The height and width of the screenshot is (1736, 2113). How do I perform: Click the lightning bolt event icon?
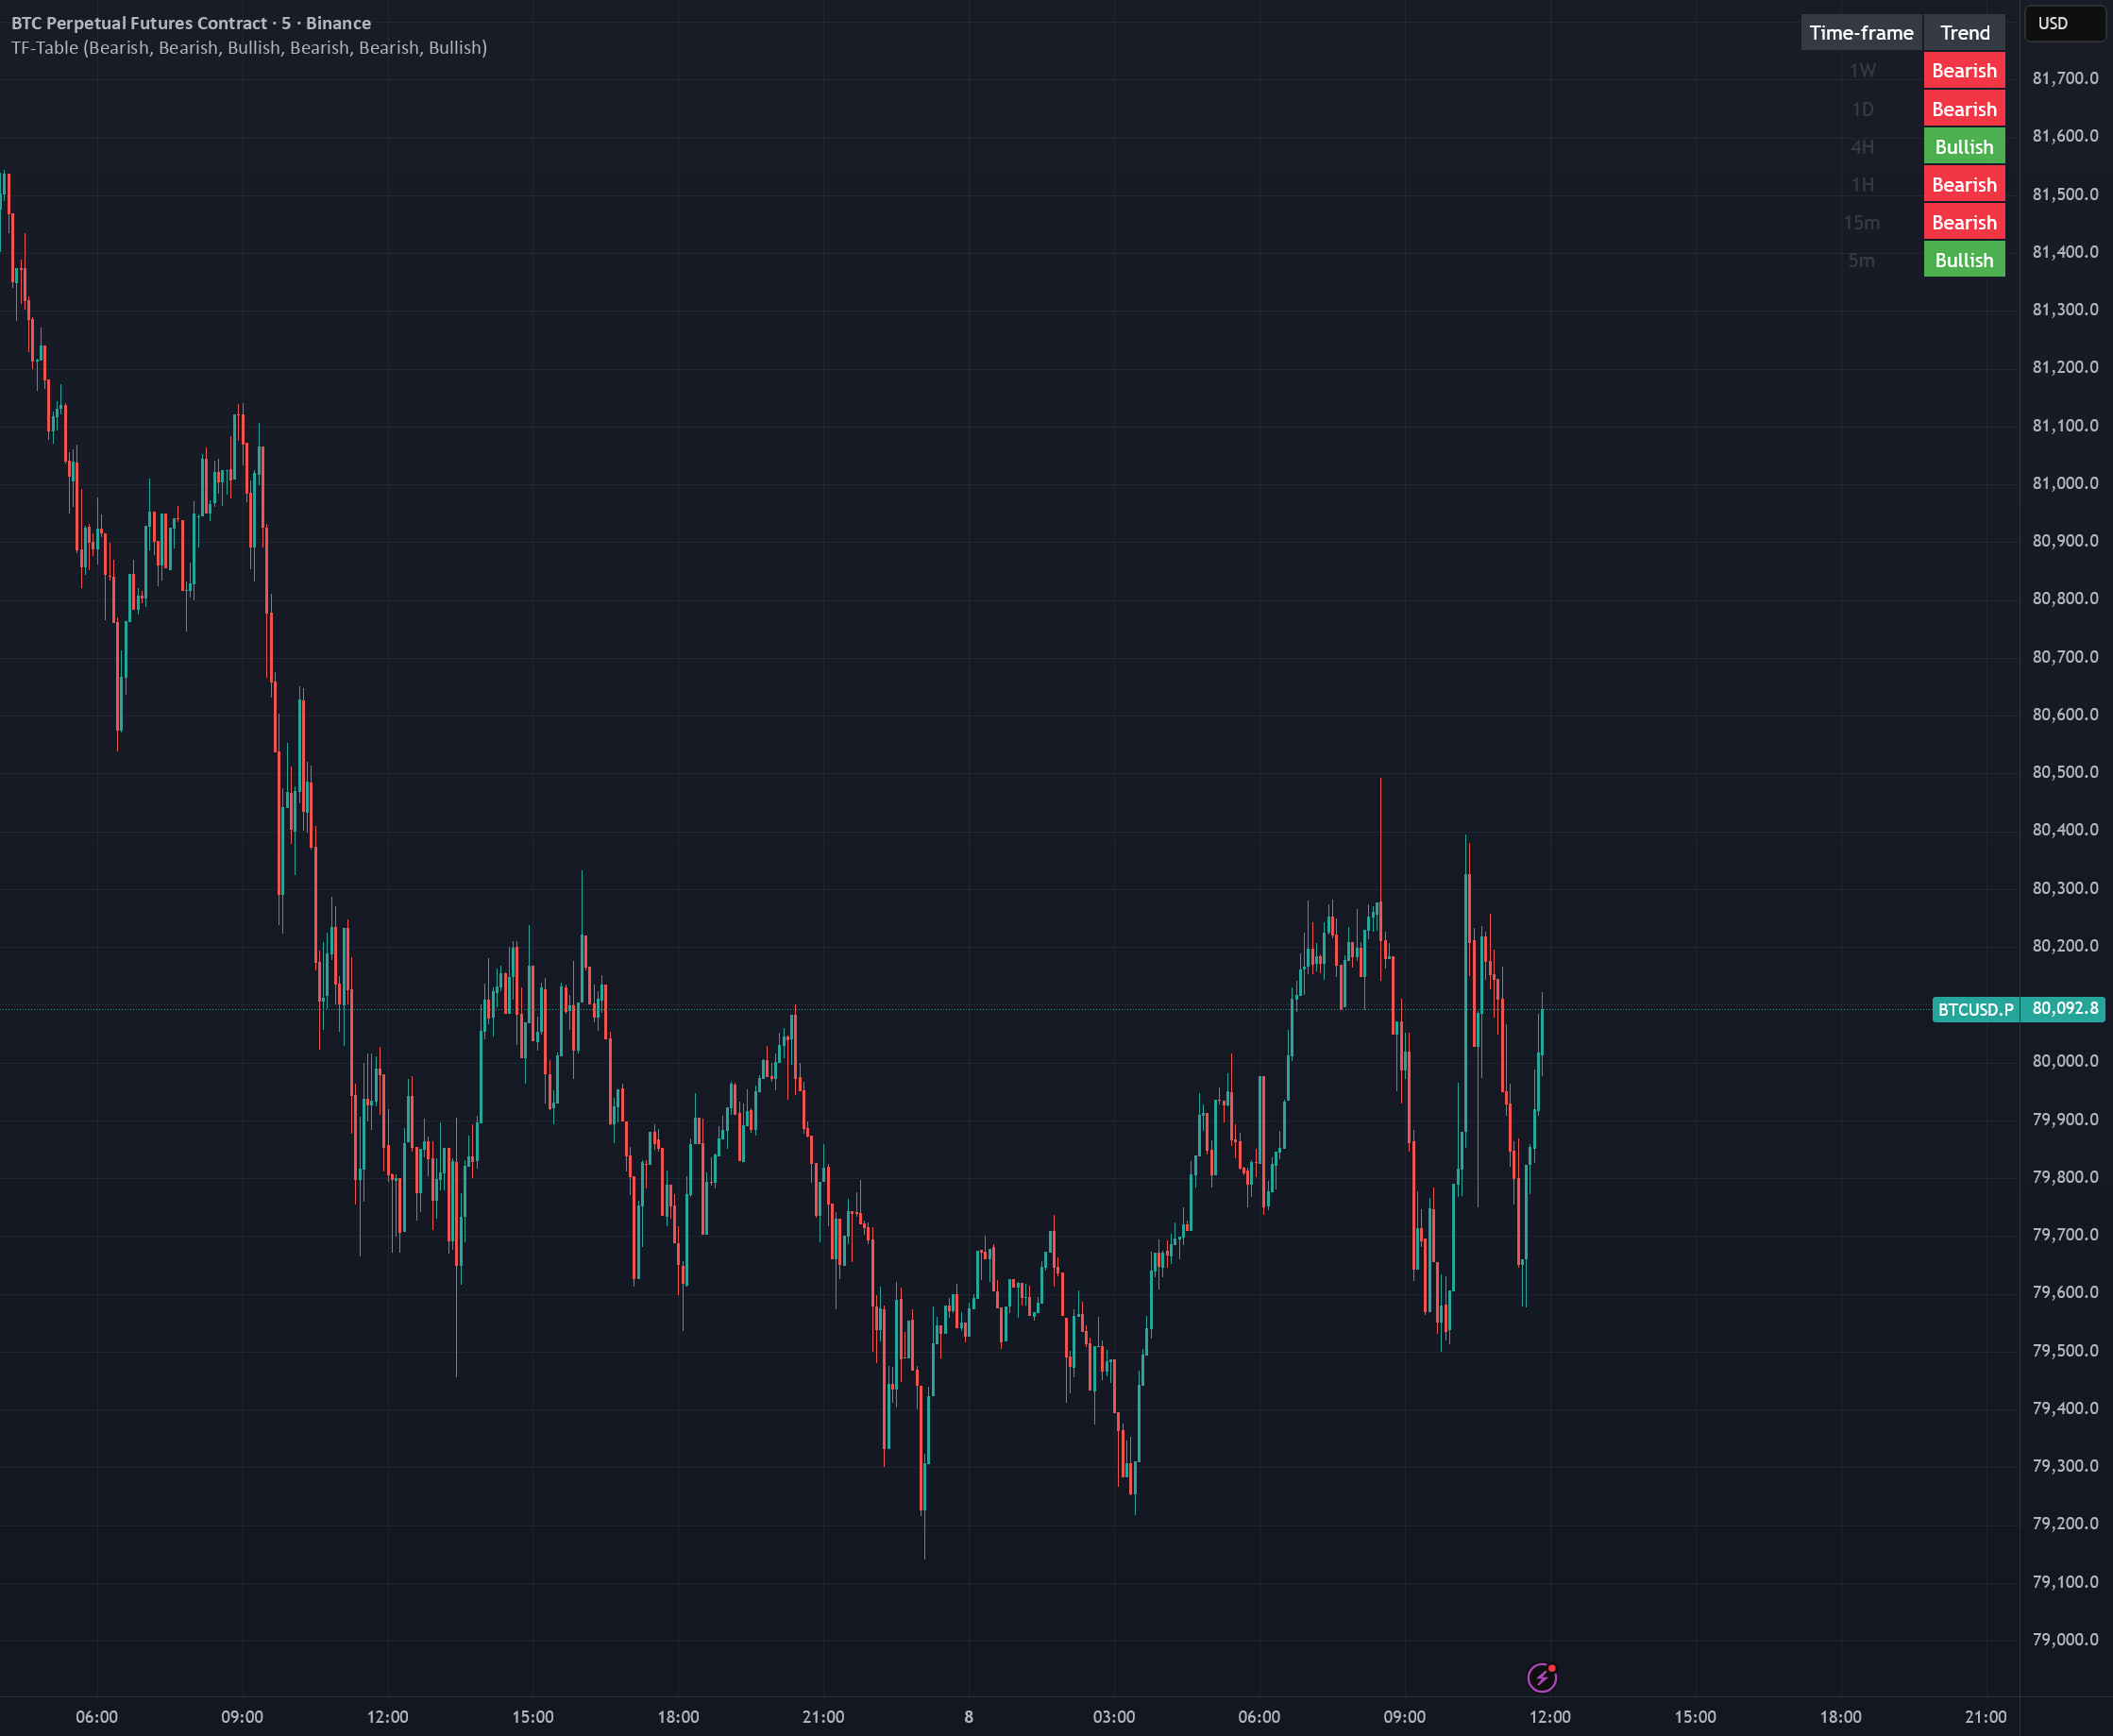tap(1542, 1677)
